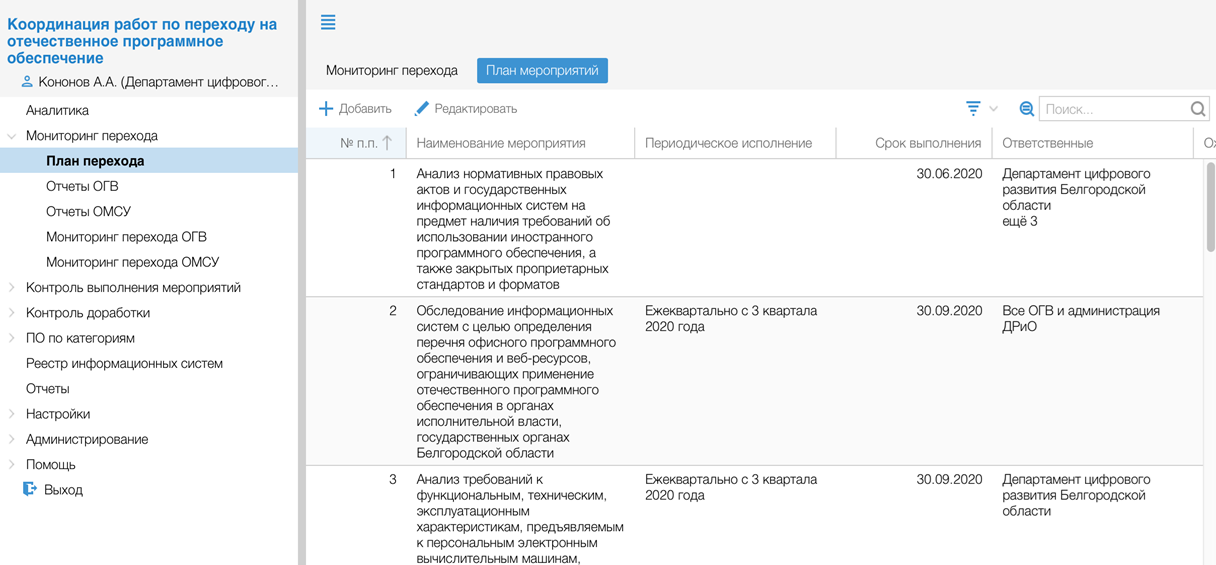Open the filter icon in toolbar
This screenshot has width=1216, height=565.
click(x=973, y=109)
